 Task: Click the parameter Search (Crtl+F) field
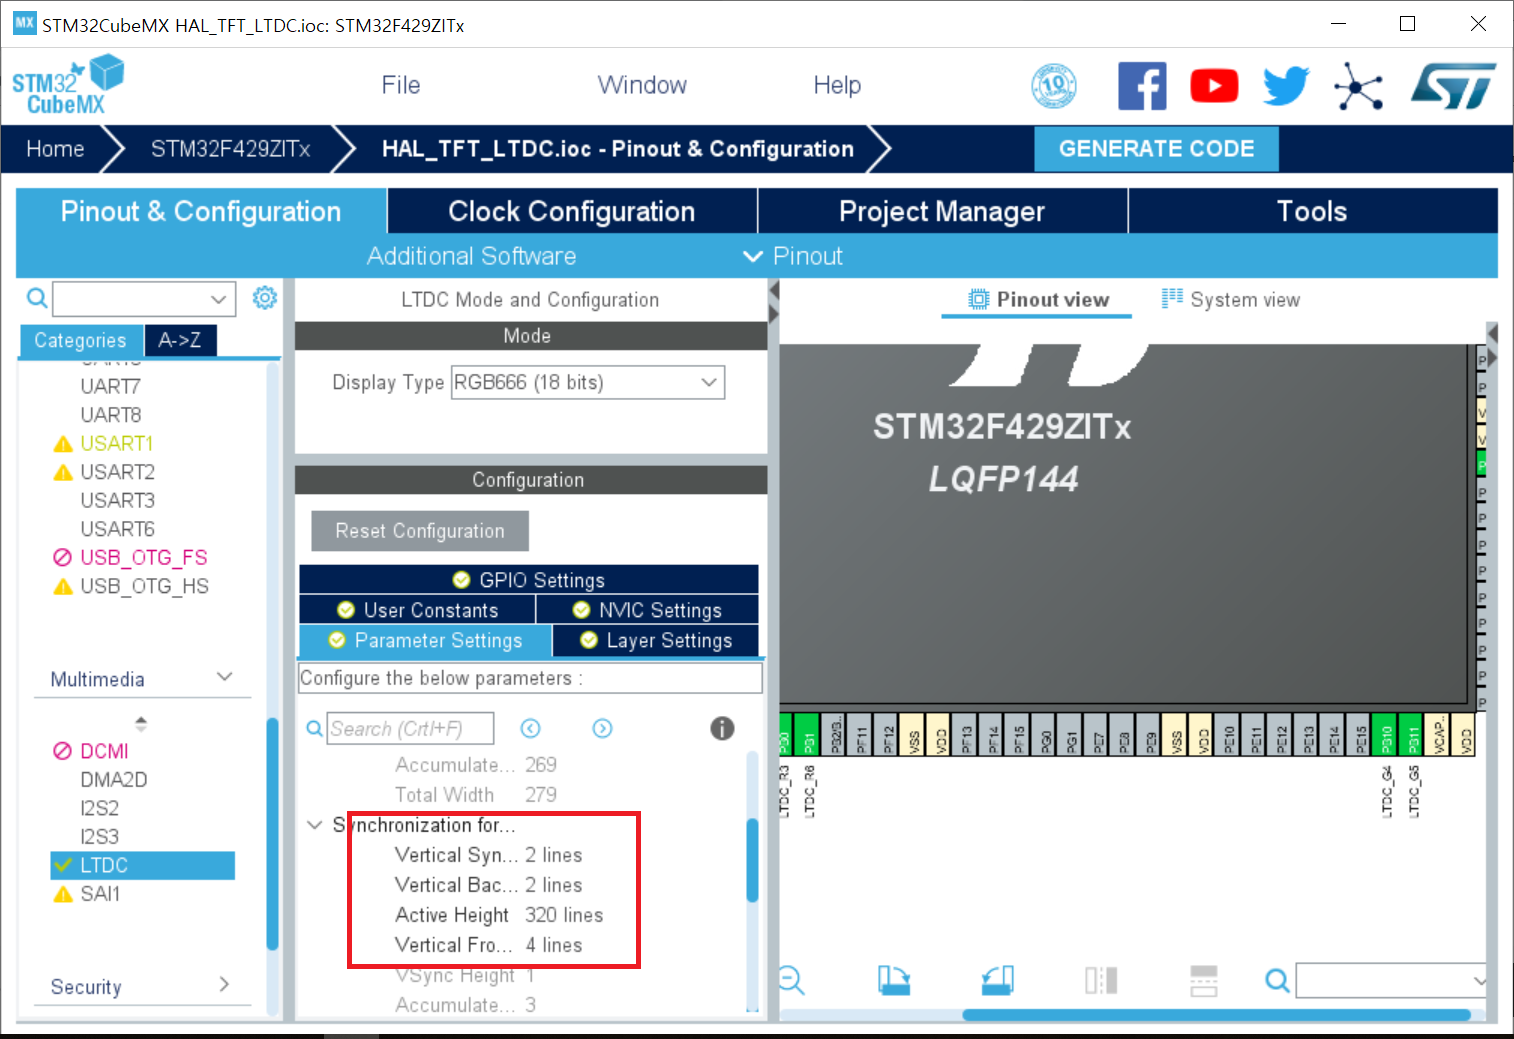(411, 728)
